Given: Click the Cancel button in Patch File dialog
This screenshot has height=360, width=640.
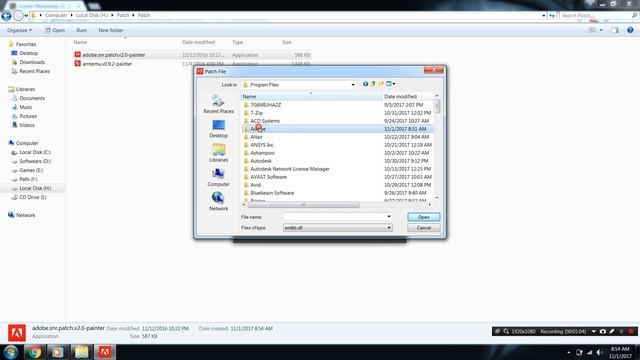Looking at the screenshot, I should (x=424, y=228).
